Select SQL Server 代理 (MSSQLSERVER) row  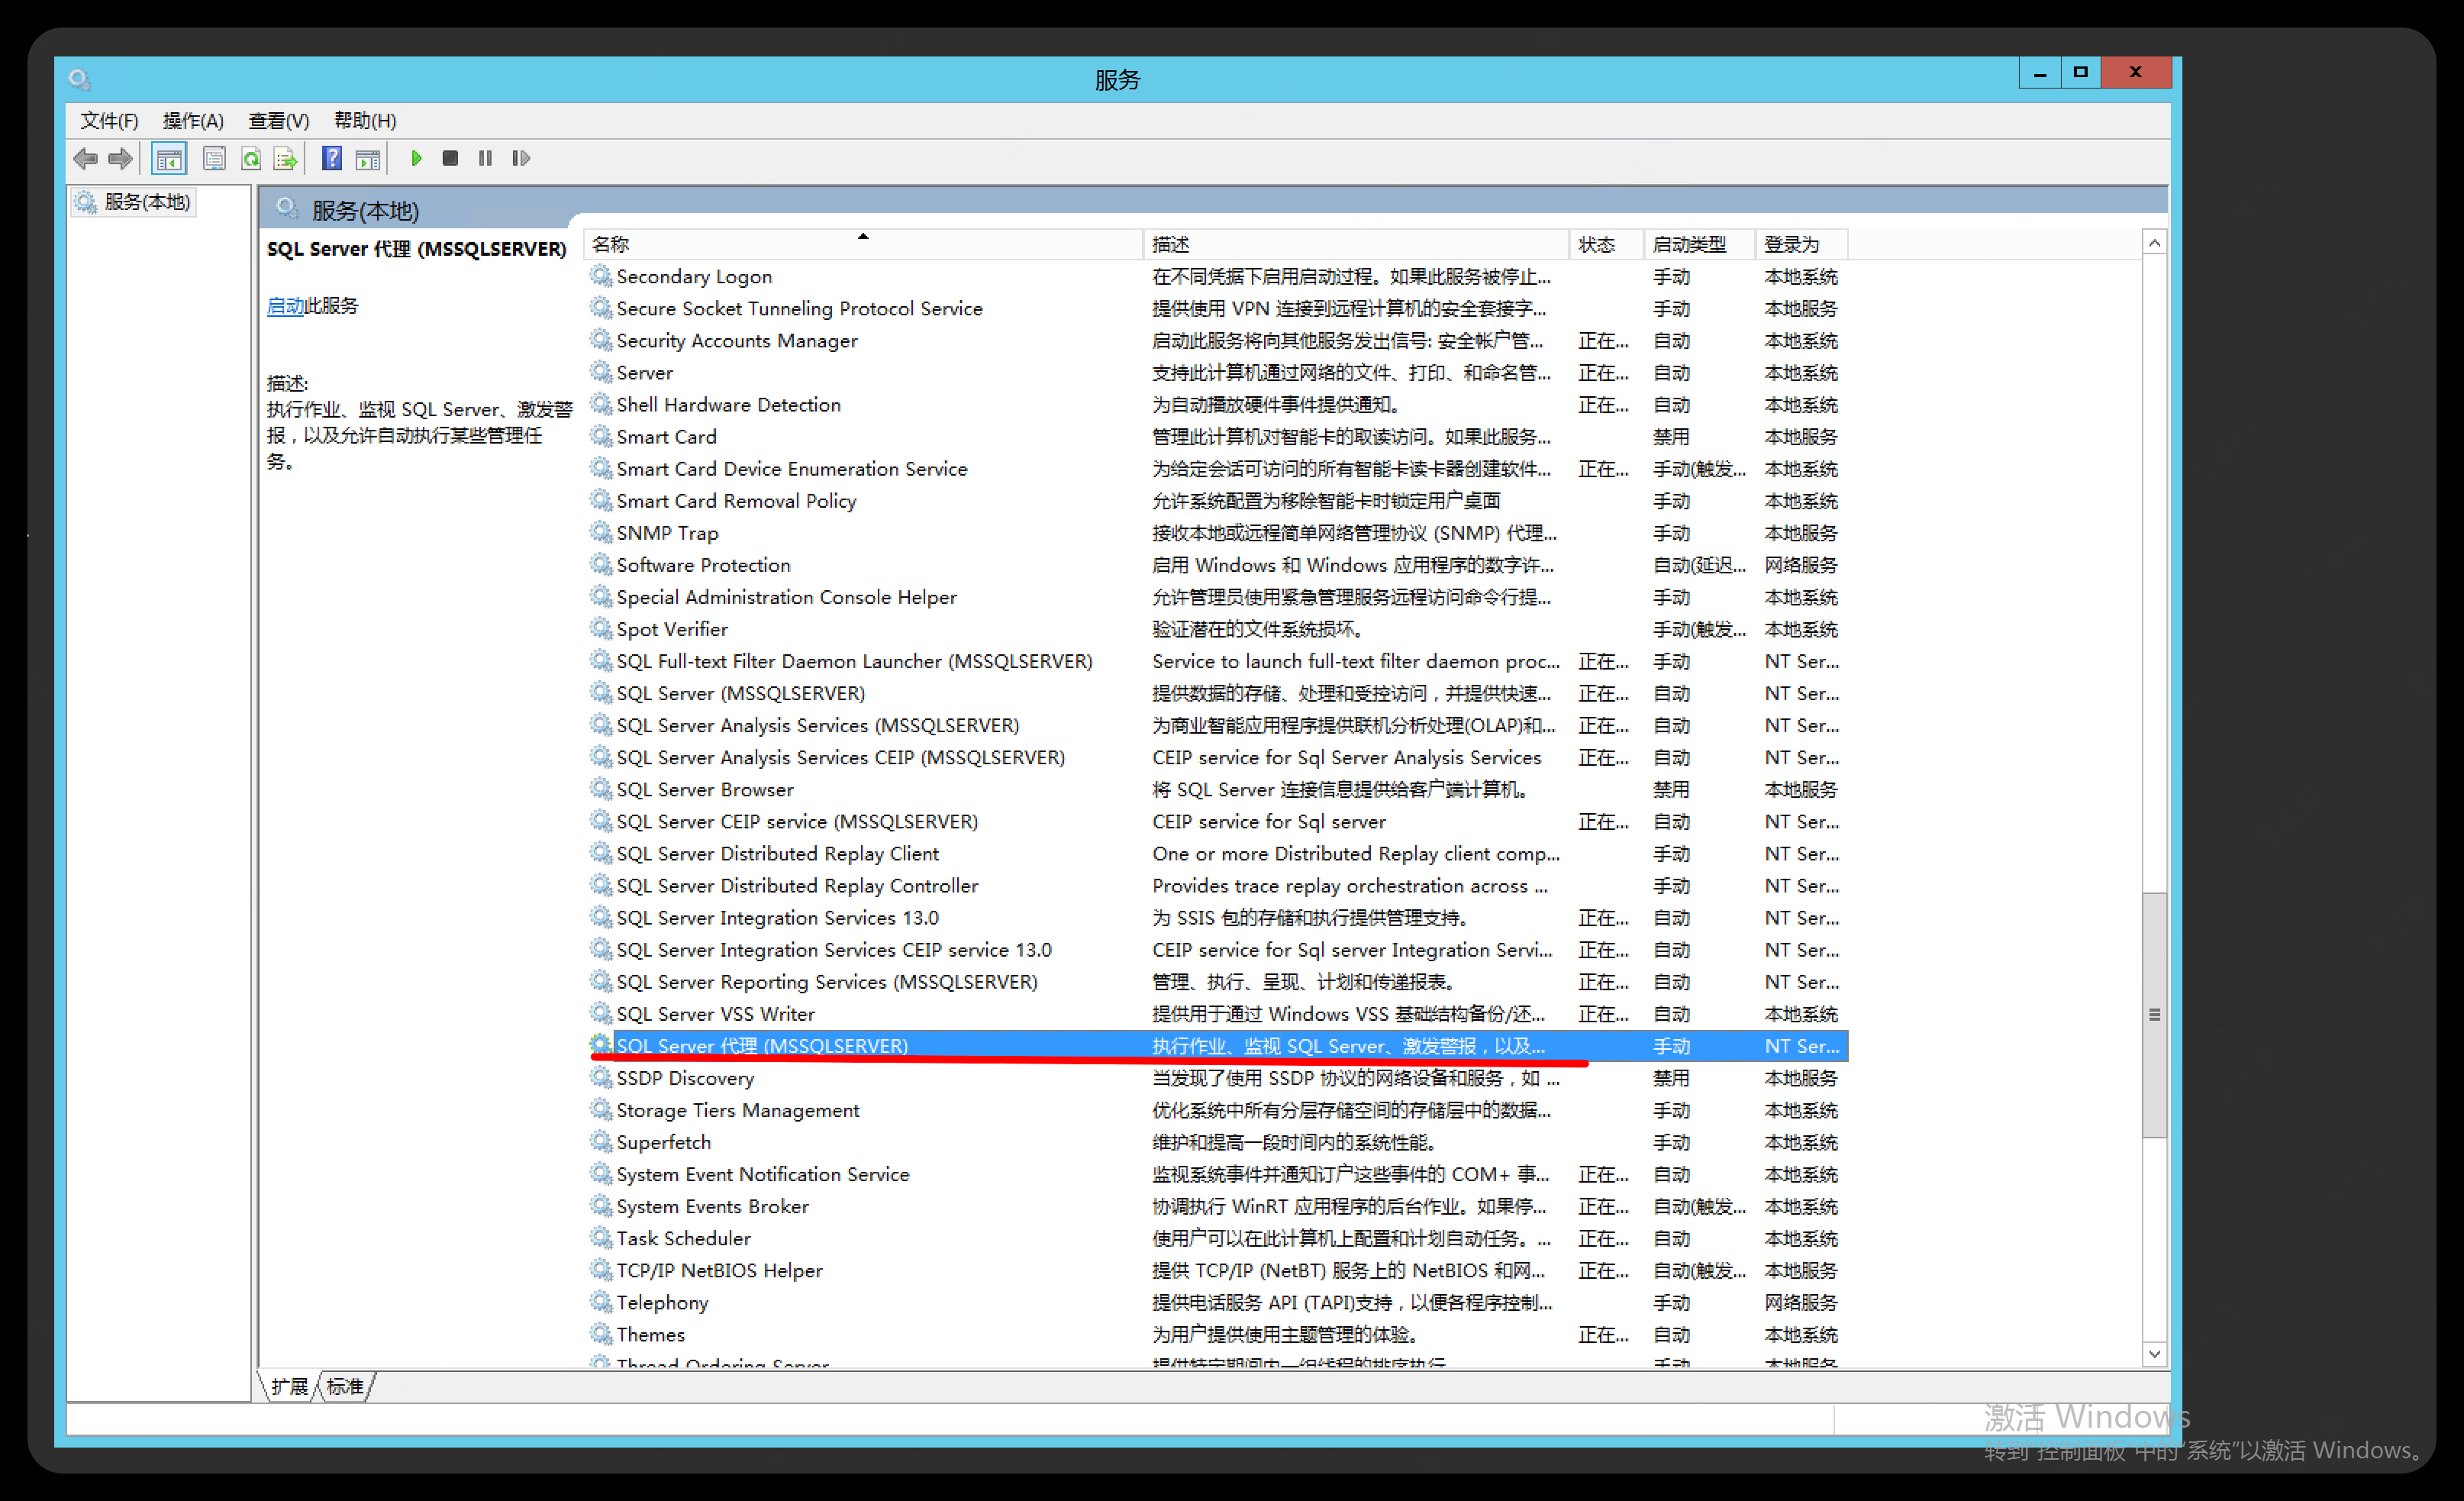(x=1217, y=1046)
